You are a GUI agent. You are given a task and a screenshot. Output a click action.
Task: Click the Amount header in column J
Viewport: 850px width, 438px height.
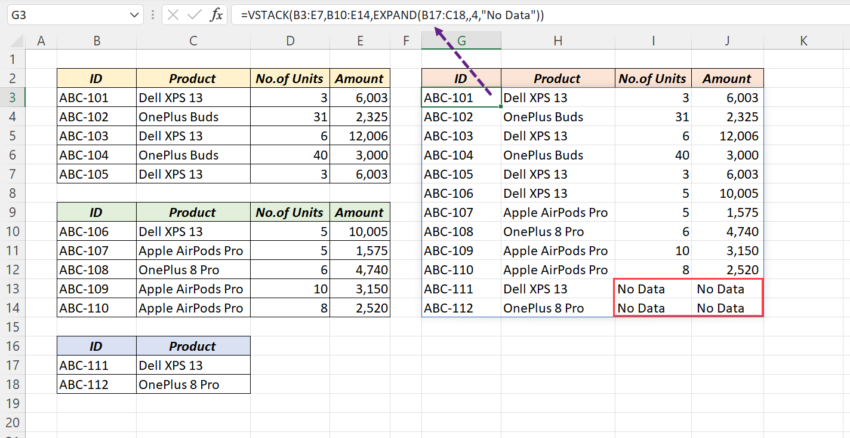(x=727, y=79)
